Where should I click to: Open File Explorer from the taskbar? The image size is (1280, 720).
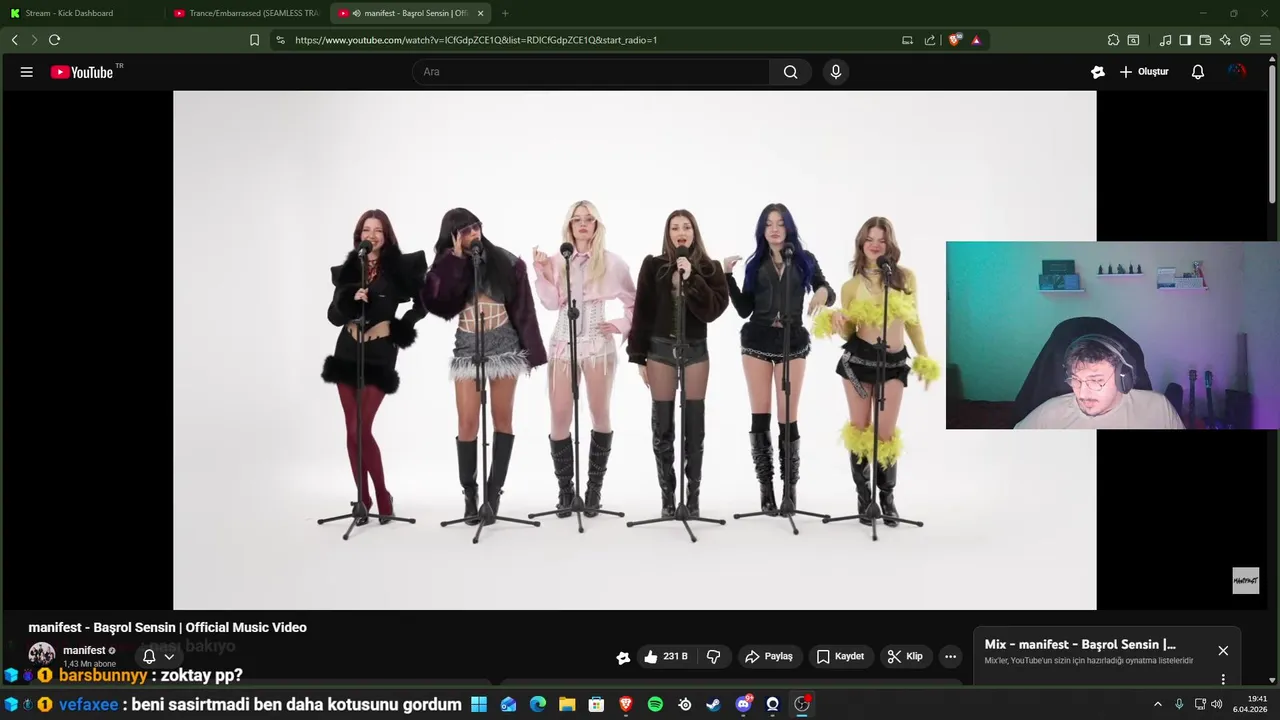567,704
